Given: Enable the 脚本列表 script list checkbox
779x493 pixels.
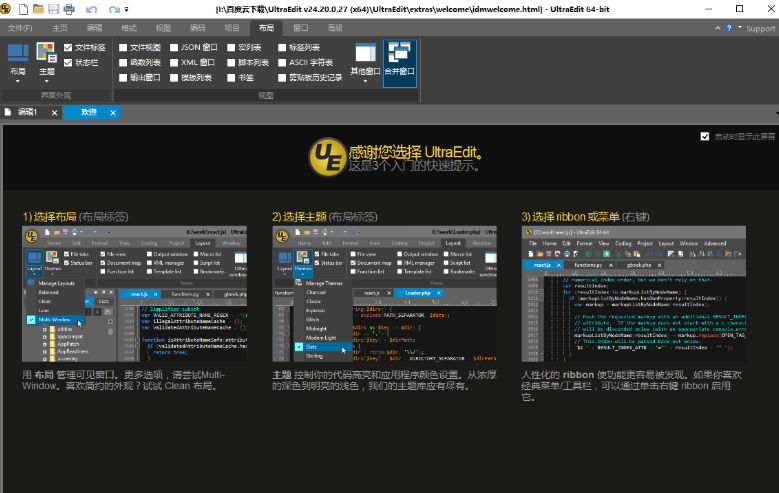Looking at the screenshot, I should click(x=231, y=63).
